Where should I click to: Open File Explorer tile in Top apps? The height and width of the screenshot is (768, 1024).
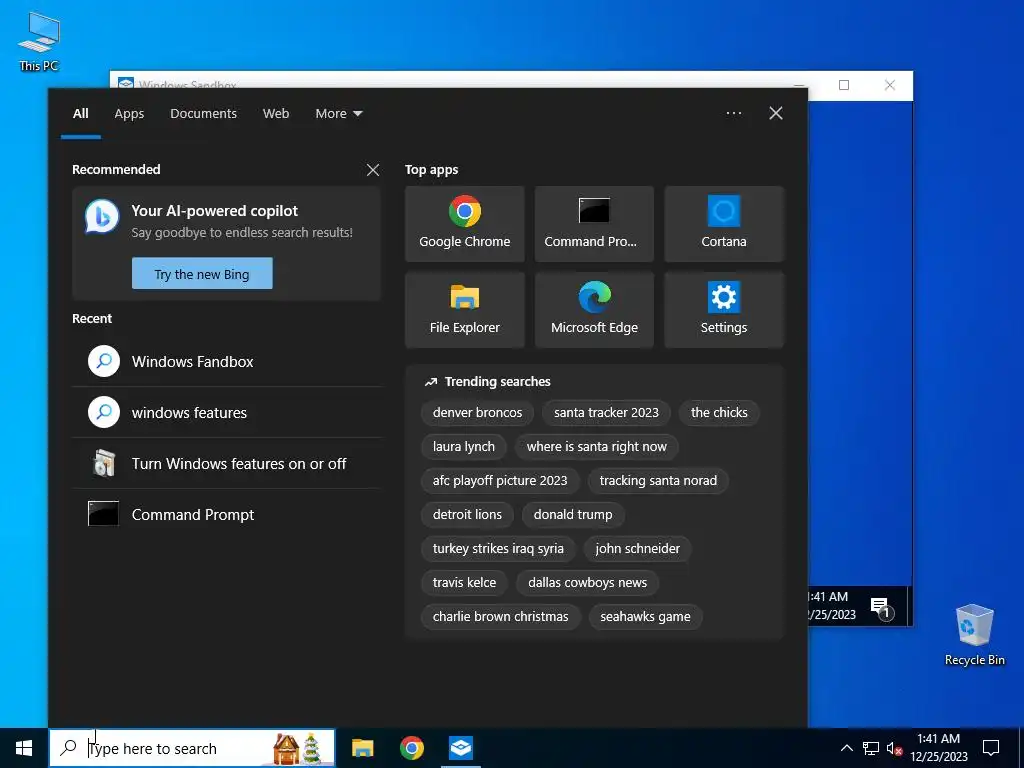pos(464,310)
